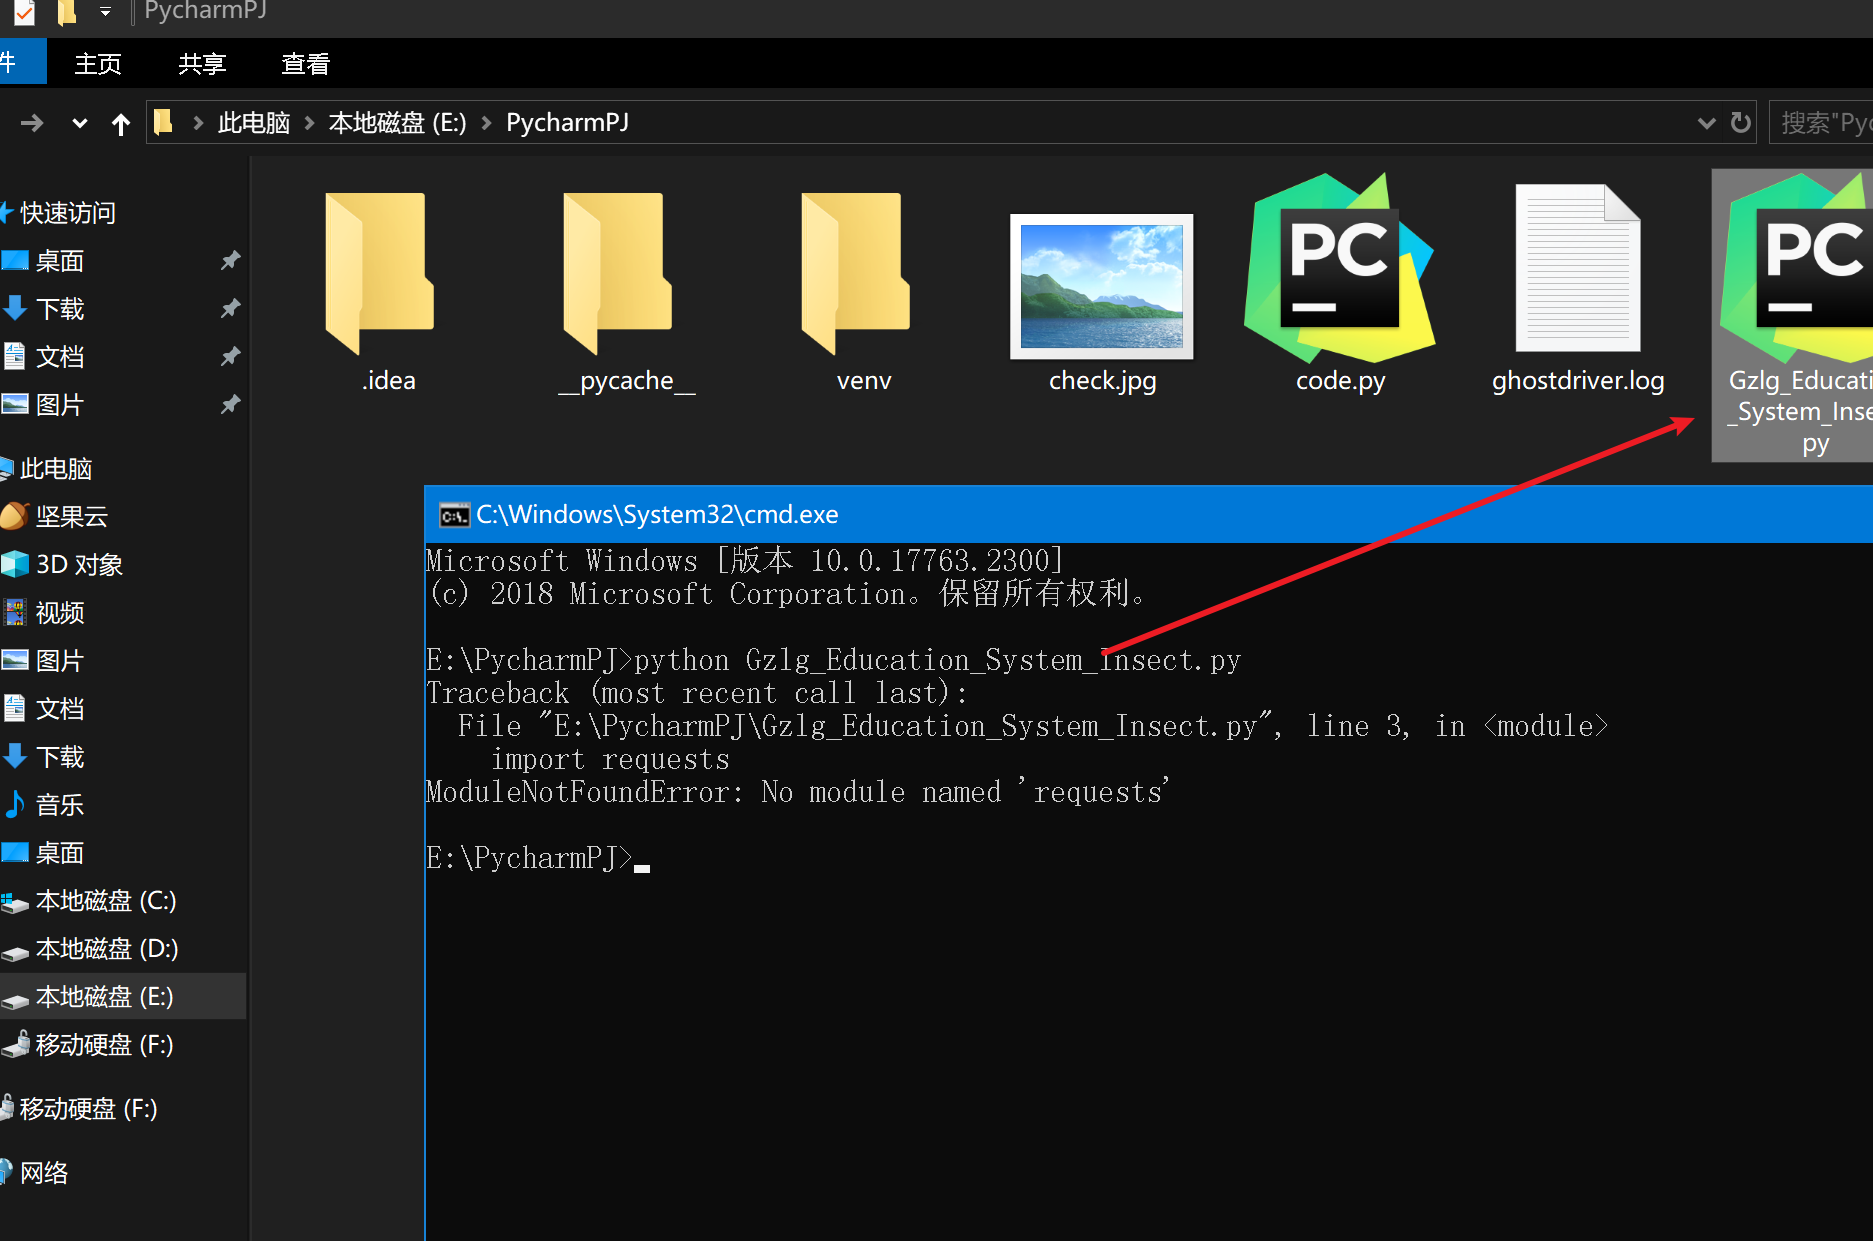1873x1241 pixels.
Task: Open pinned 图片 under quick access
Action: click(x=60, y=405)
